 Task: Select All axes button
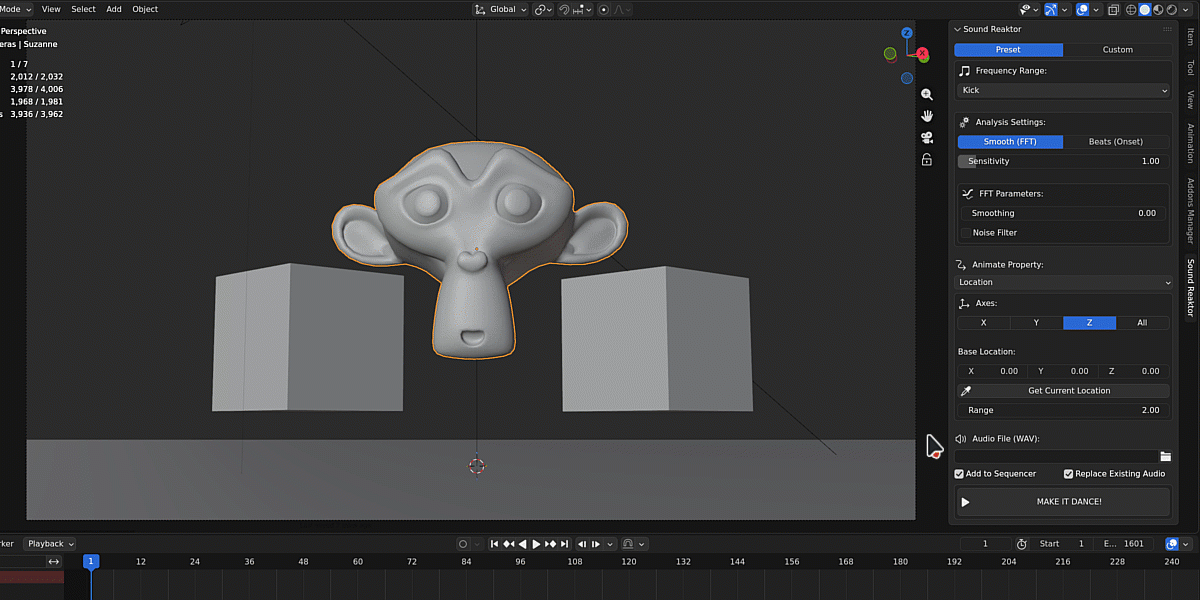coord(1142,323)
